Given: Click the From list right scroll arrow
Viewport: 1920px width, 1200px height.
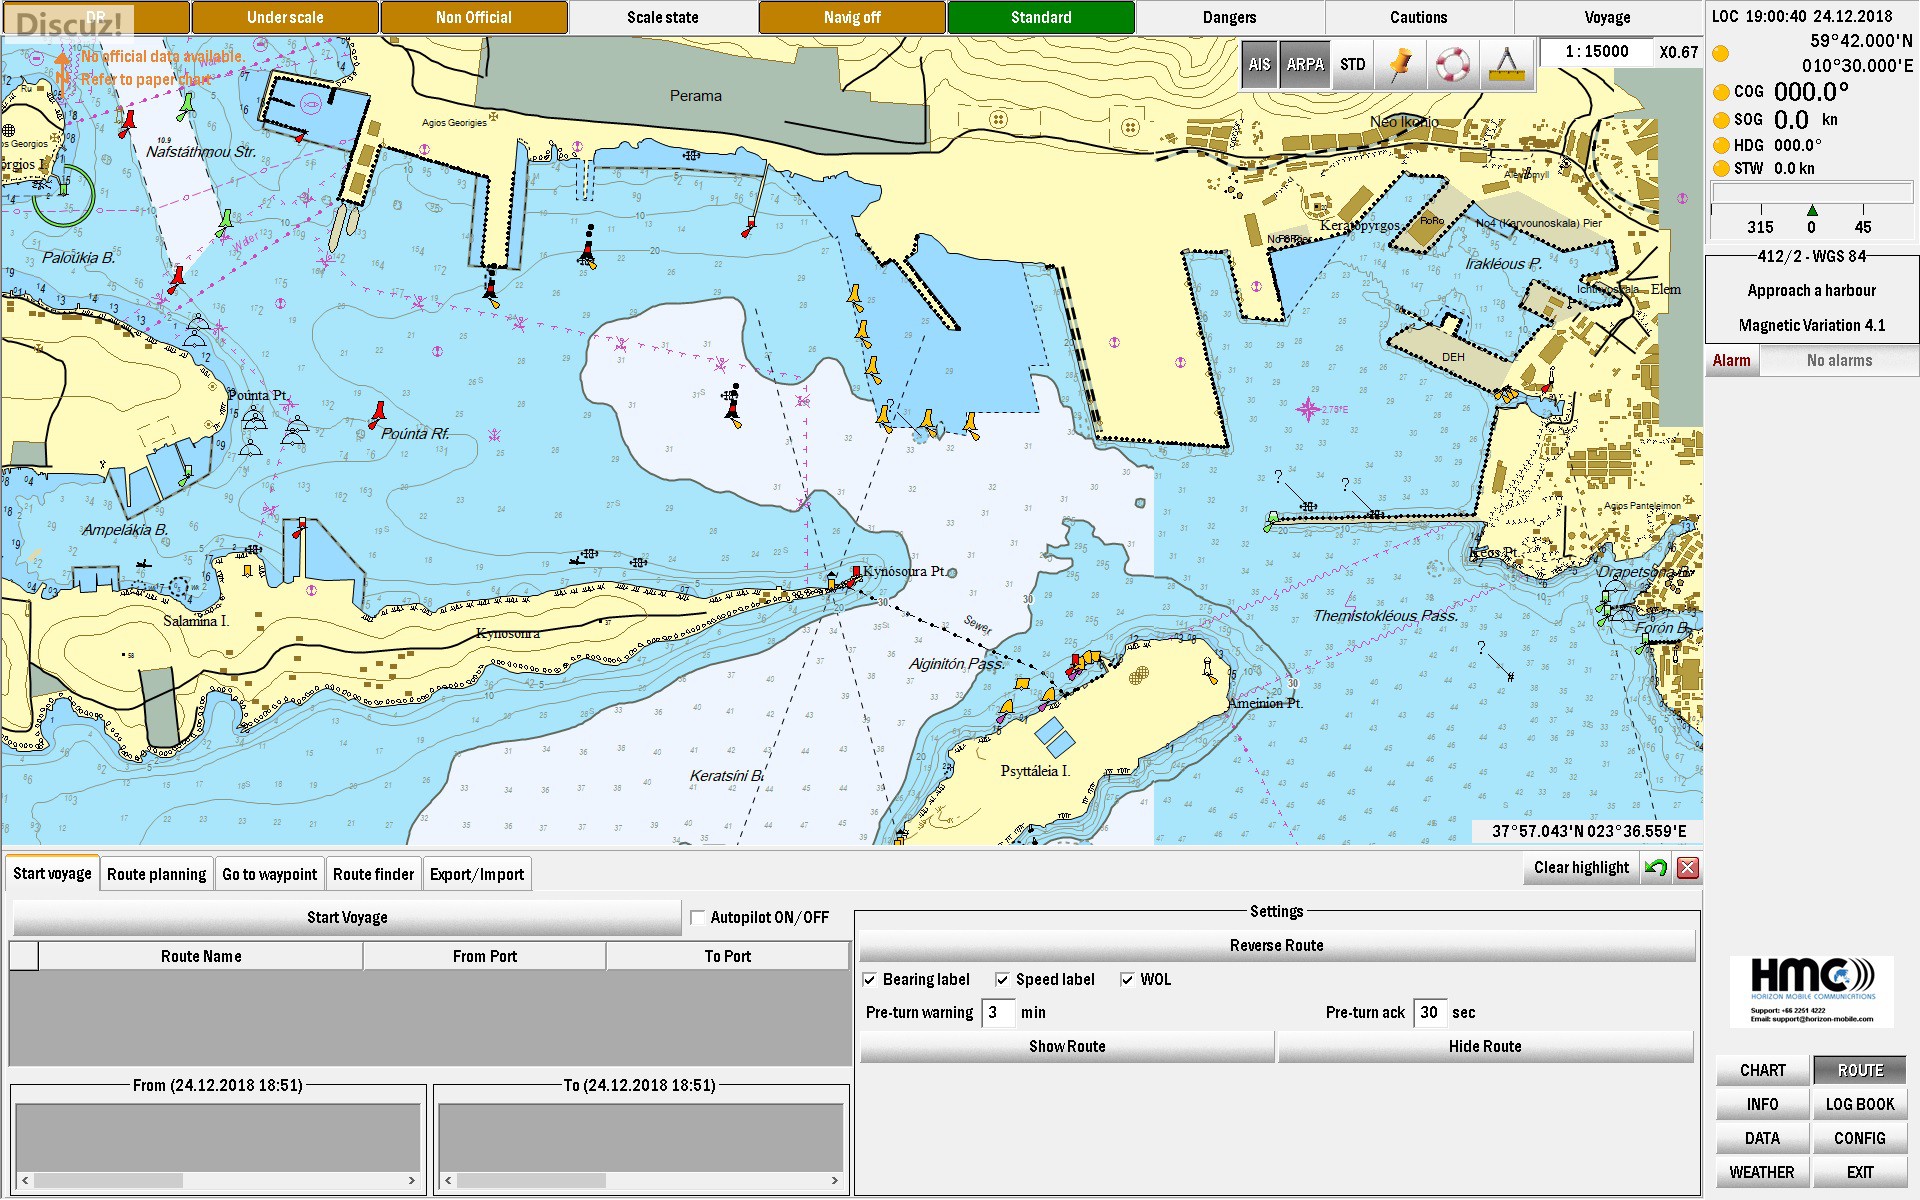Looking at the screenshot, I should coord(411,1181).
